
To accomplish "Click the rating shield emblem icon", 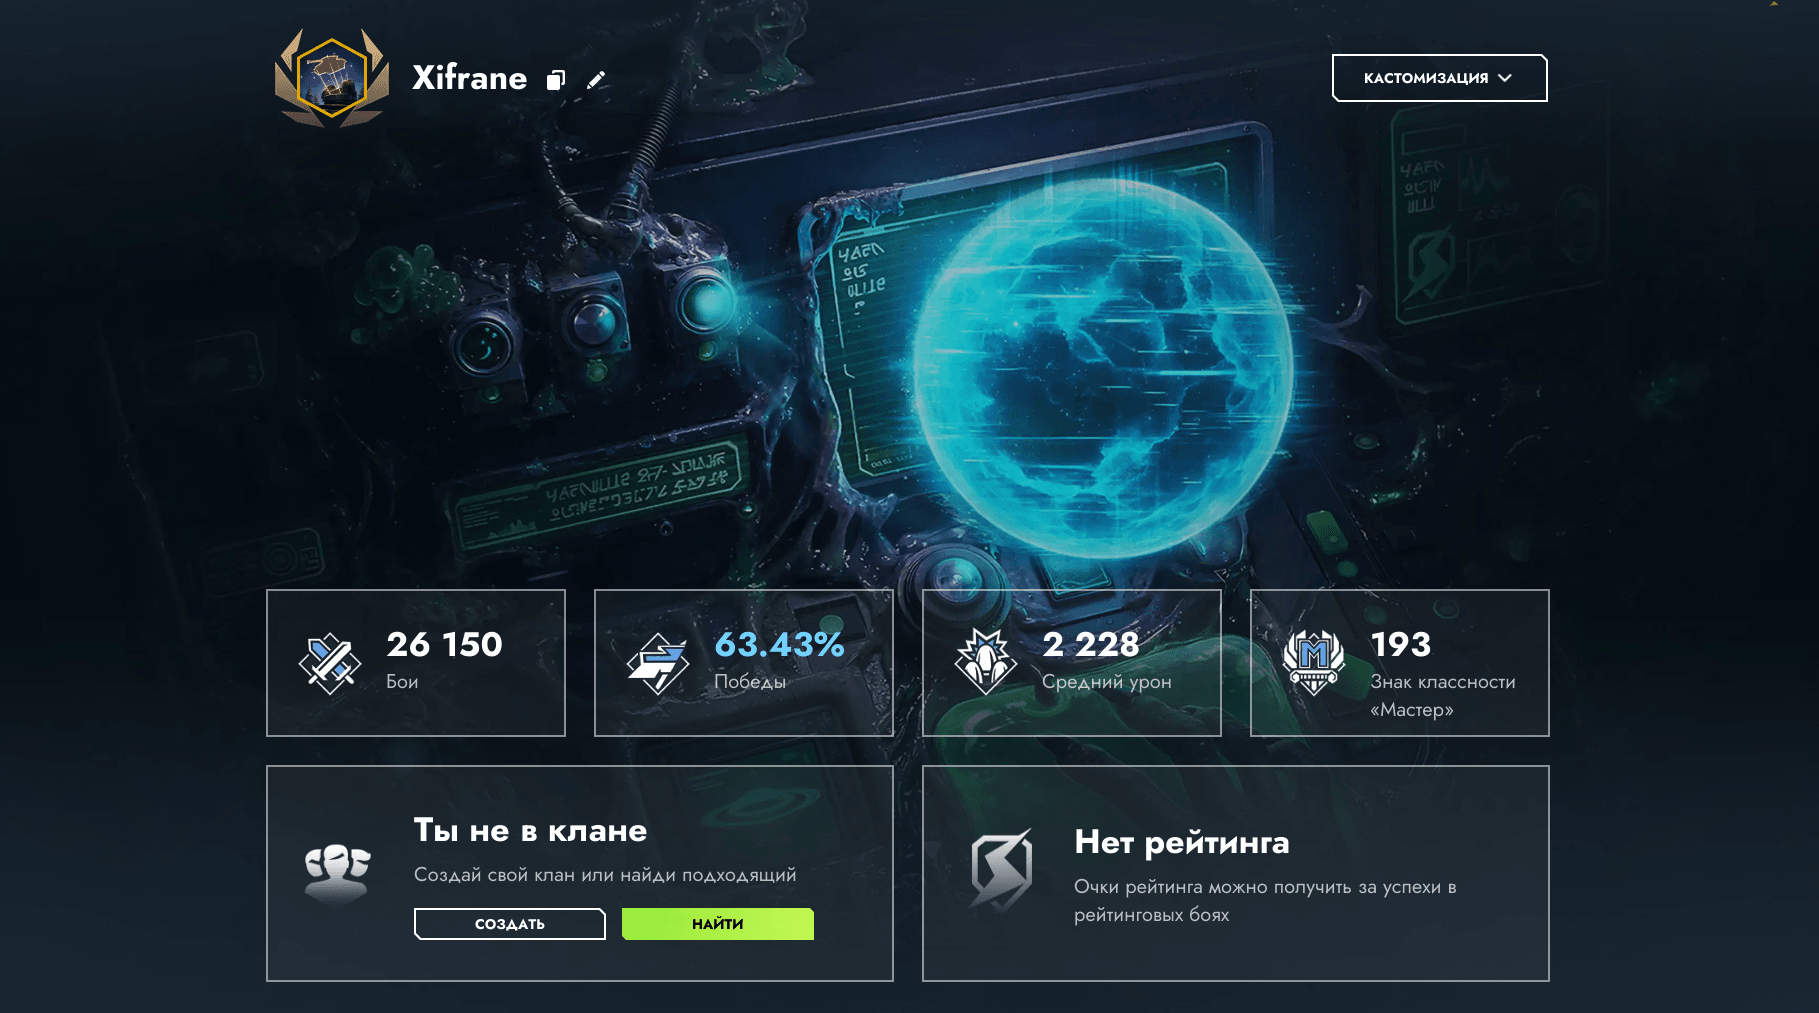I will (x=1001, y=870).
